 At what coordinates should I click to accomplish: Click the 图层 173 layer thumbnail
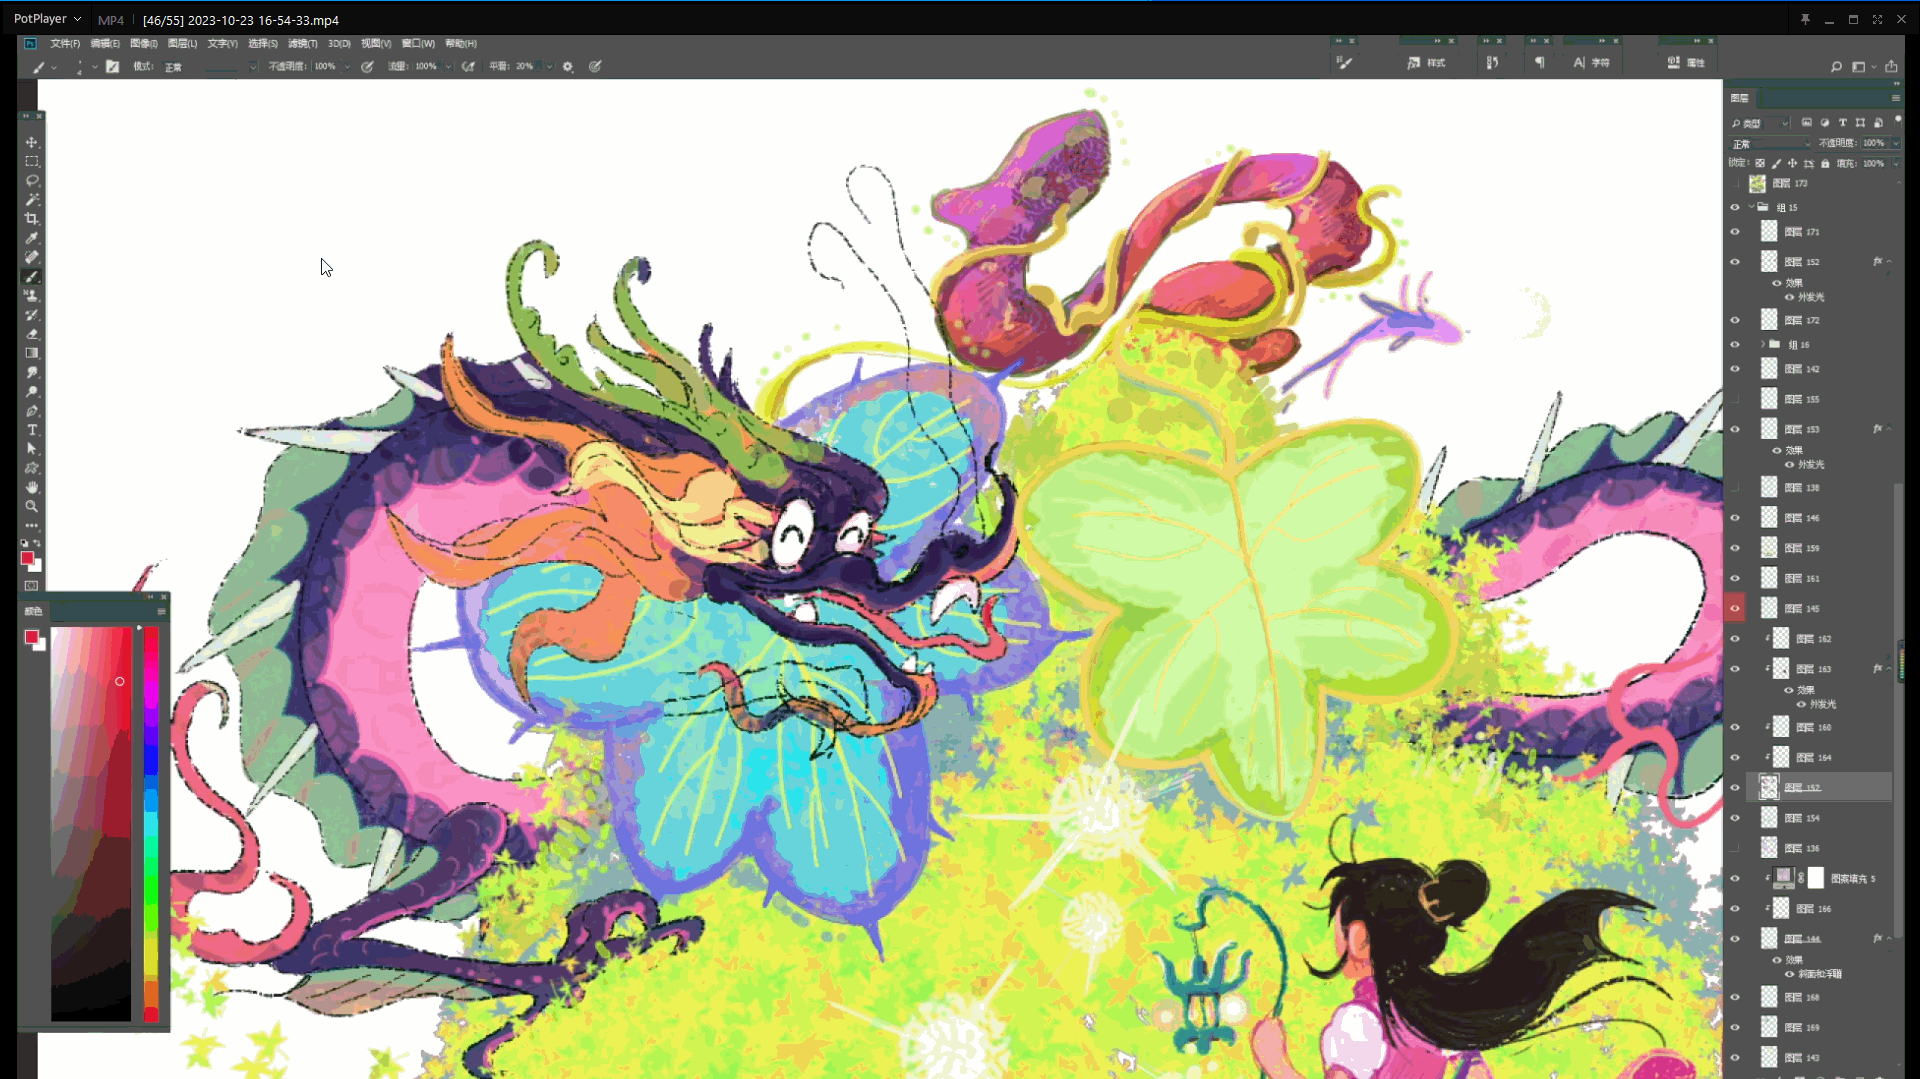click(1757, 184)
